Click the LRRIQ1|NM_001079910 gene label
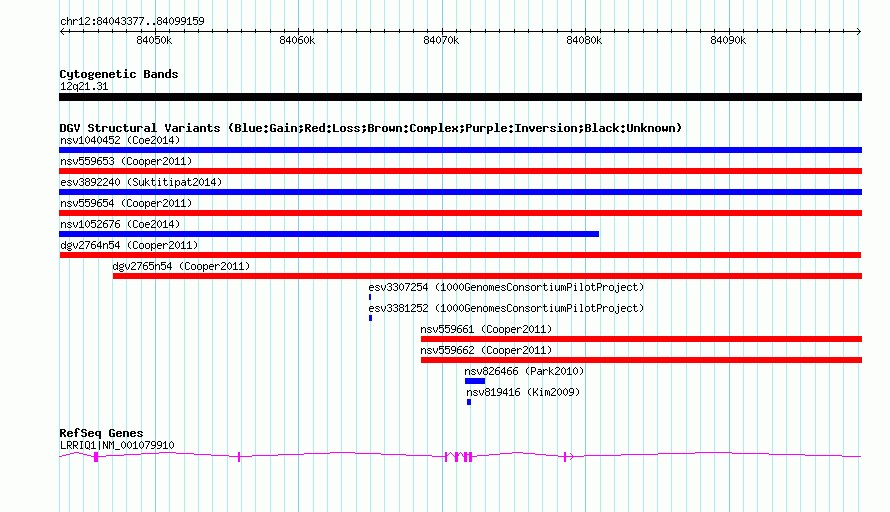The width and height of the screenshot is (890, 512). click(x=117, y=446)
